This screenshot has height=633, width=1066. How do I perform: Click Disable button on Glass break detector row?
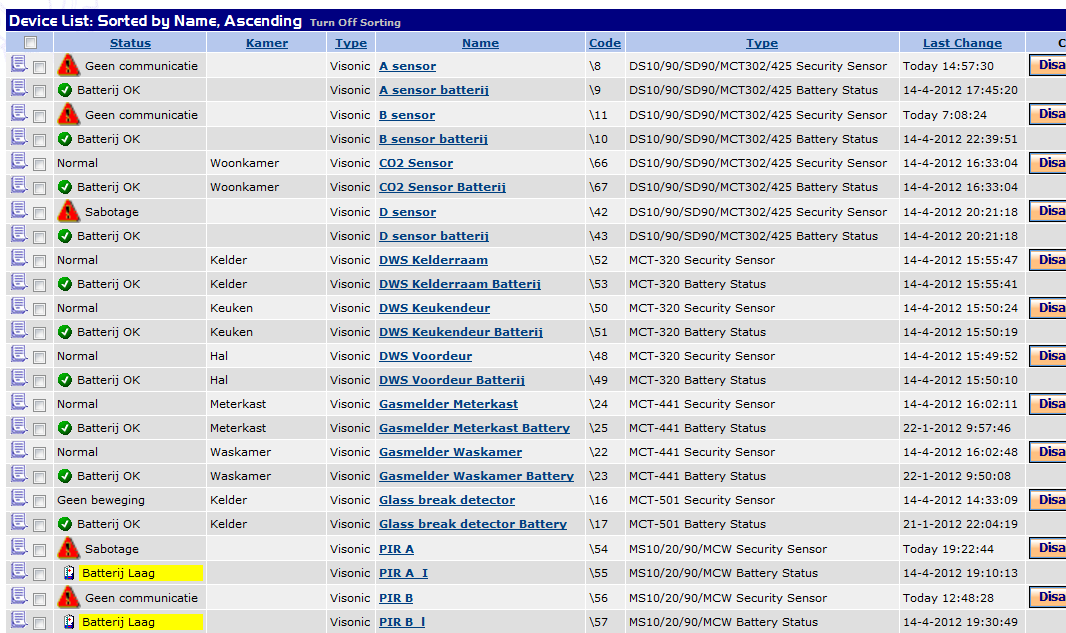tap(1048, 500)
